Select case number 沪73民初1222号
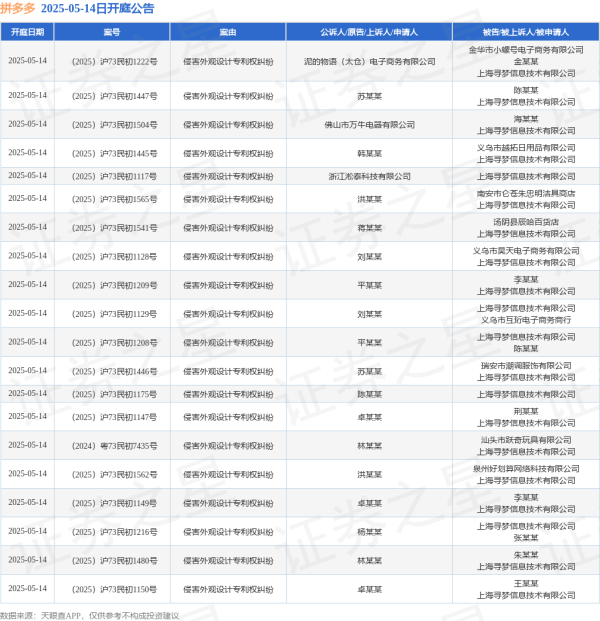 [114, 62]
